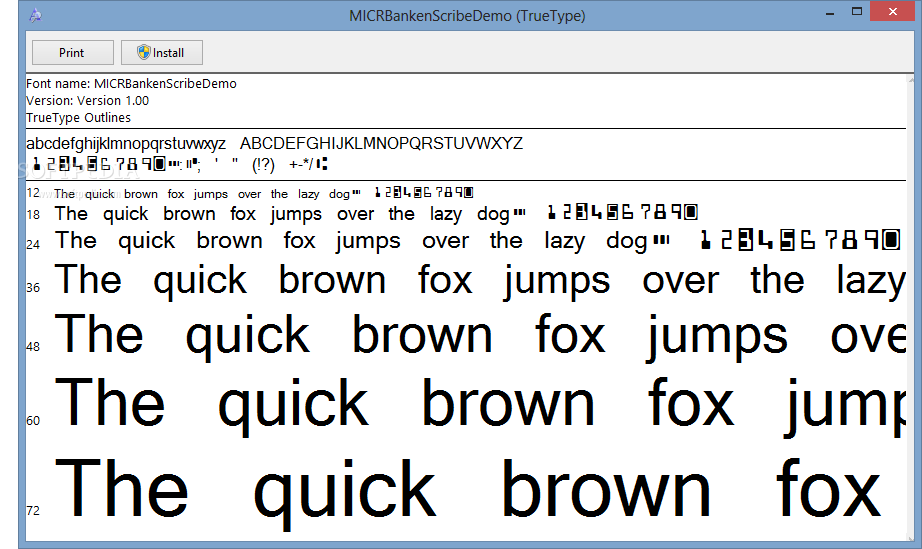Click the 'Version: Version 1.00' line

[x=88, y=101]
